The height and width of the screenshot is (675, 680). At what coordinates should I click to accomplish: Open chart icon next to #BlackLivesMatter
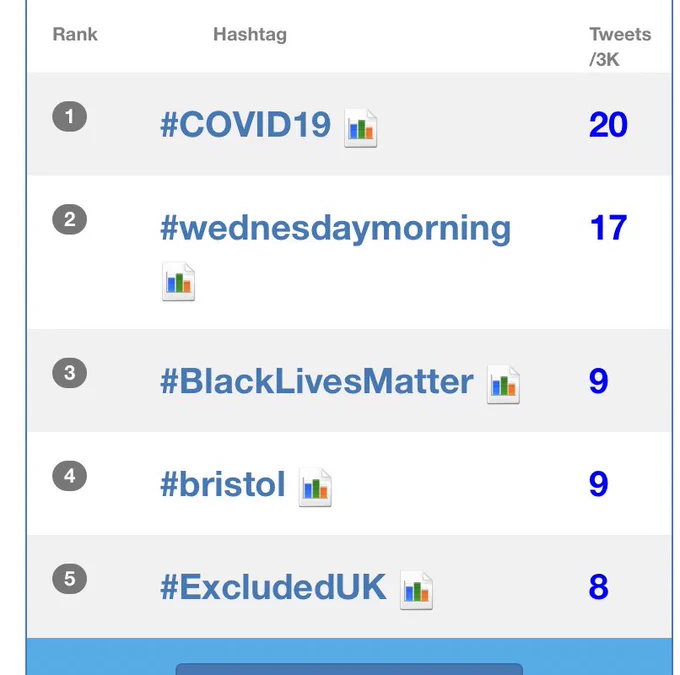tap(503, 384)
